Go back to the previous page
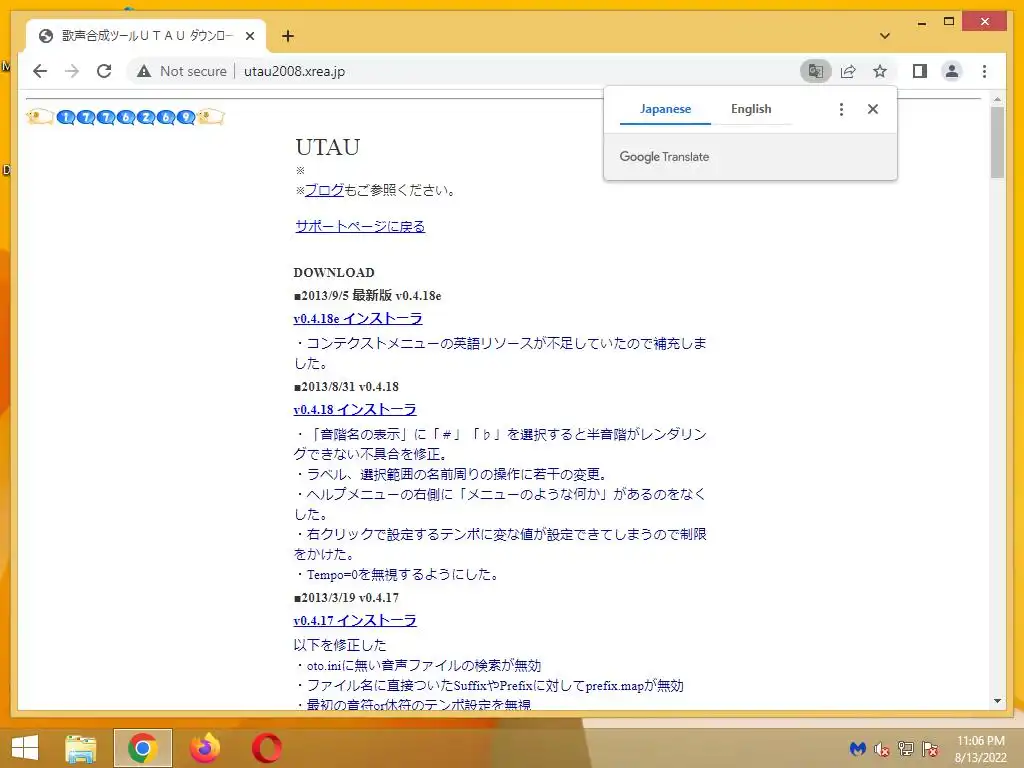This screenshot has width=1024, height=768. (40, 71)
